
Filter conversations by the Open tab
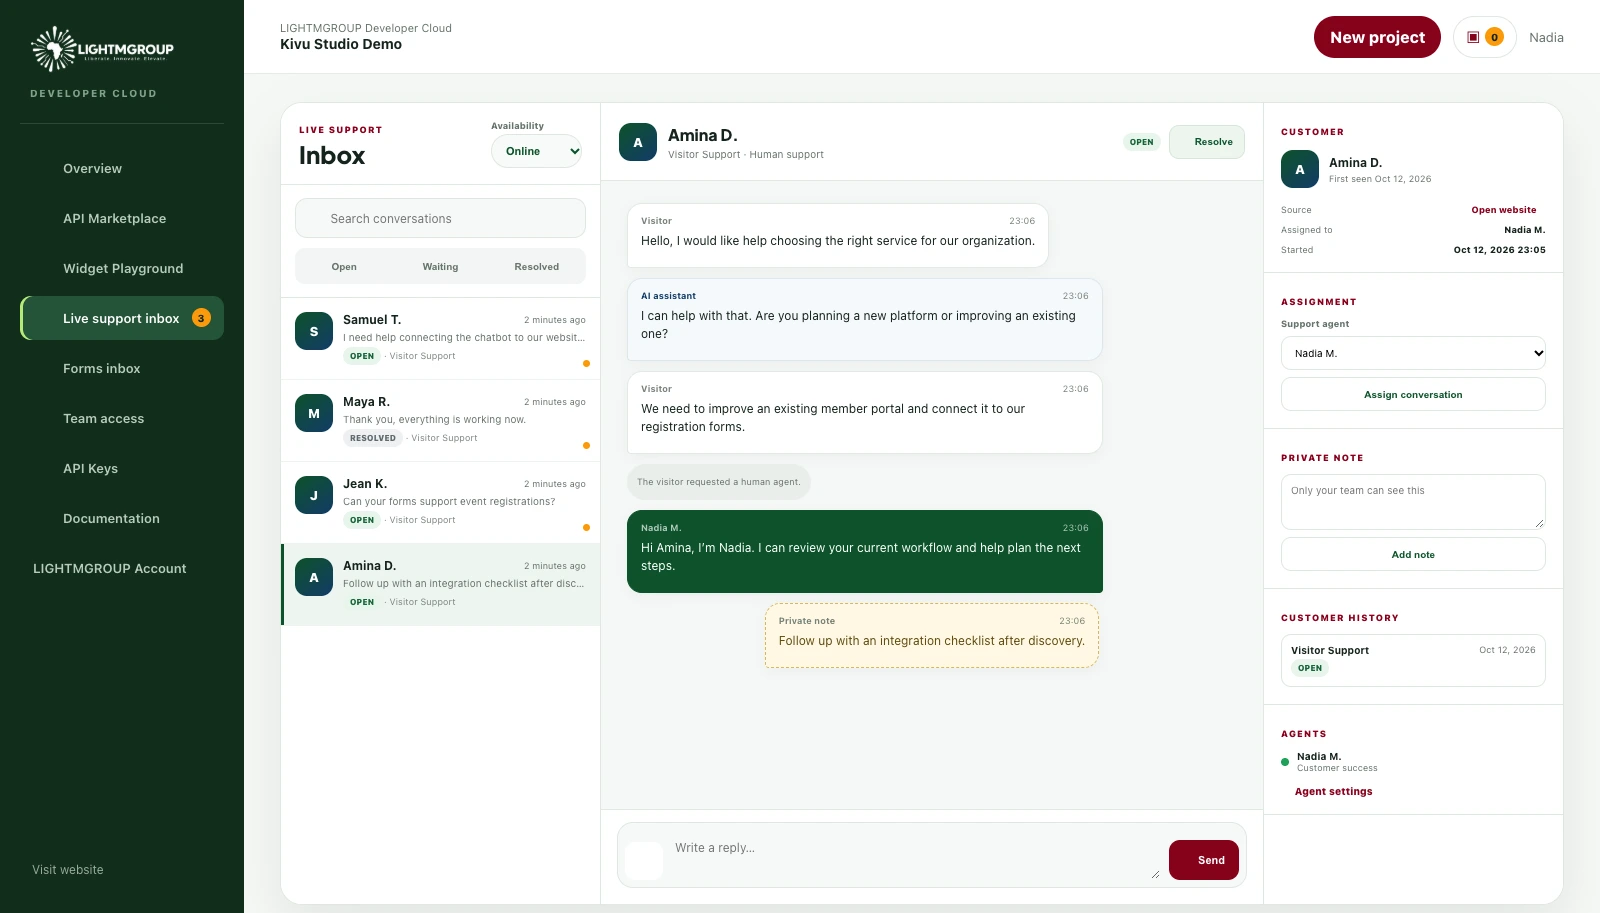(344, 267)
